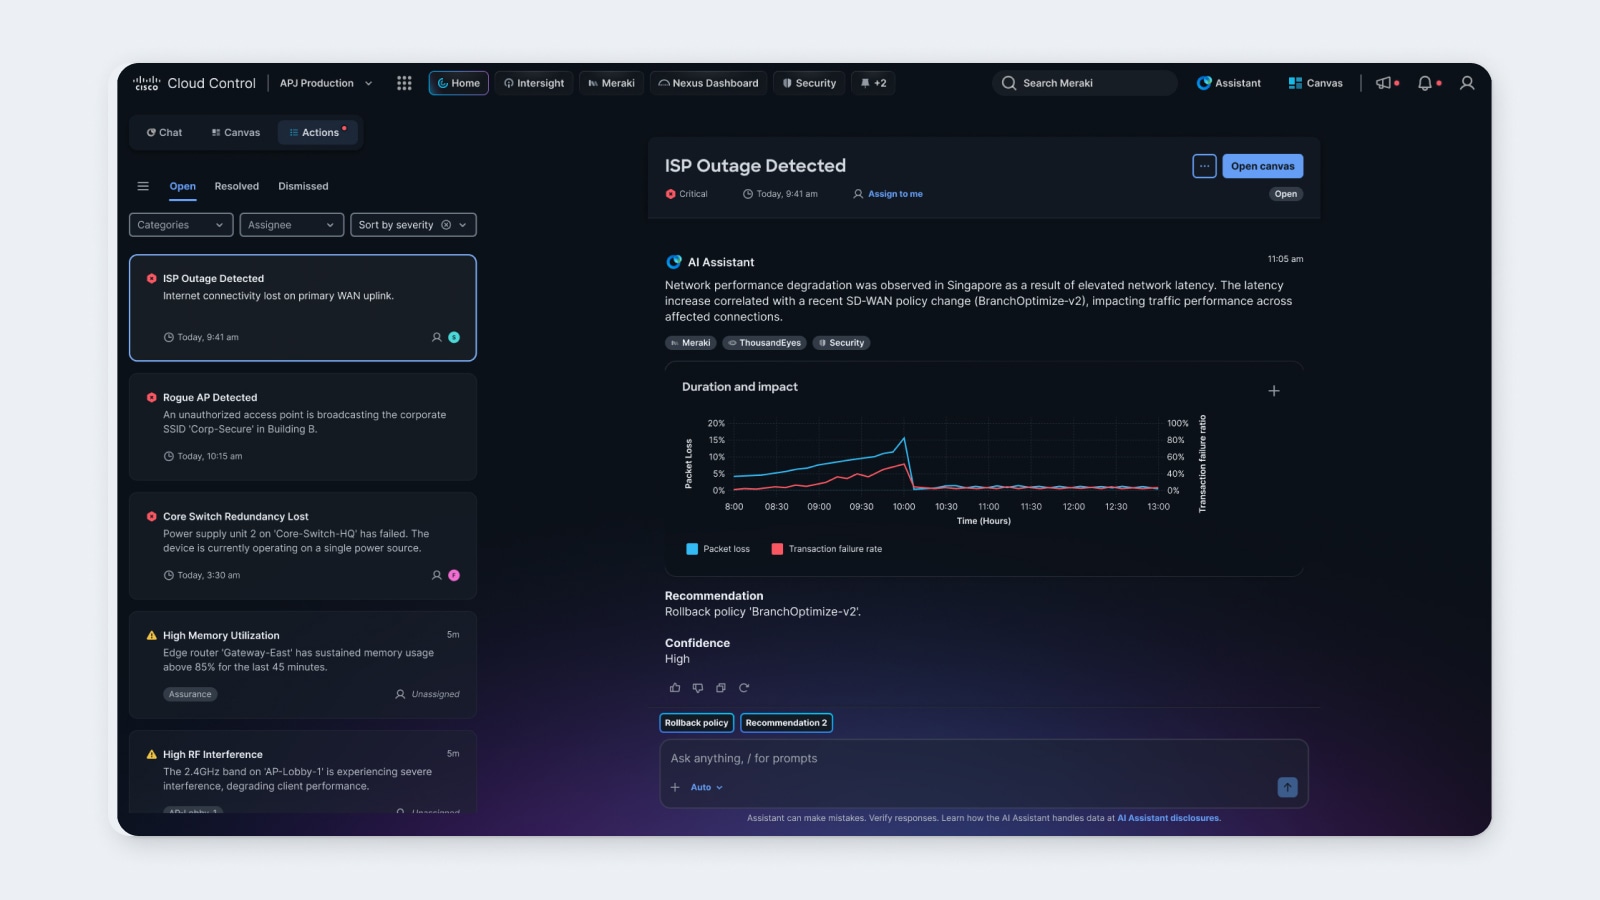The width and height of the screenshot is (1600, 900).
Task: Switch to the Canvas panel tab
Action: point(236,132)
